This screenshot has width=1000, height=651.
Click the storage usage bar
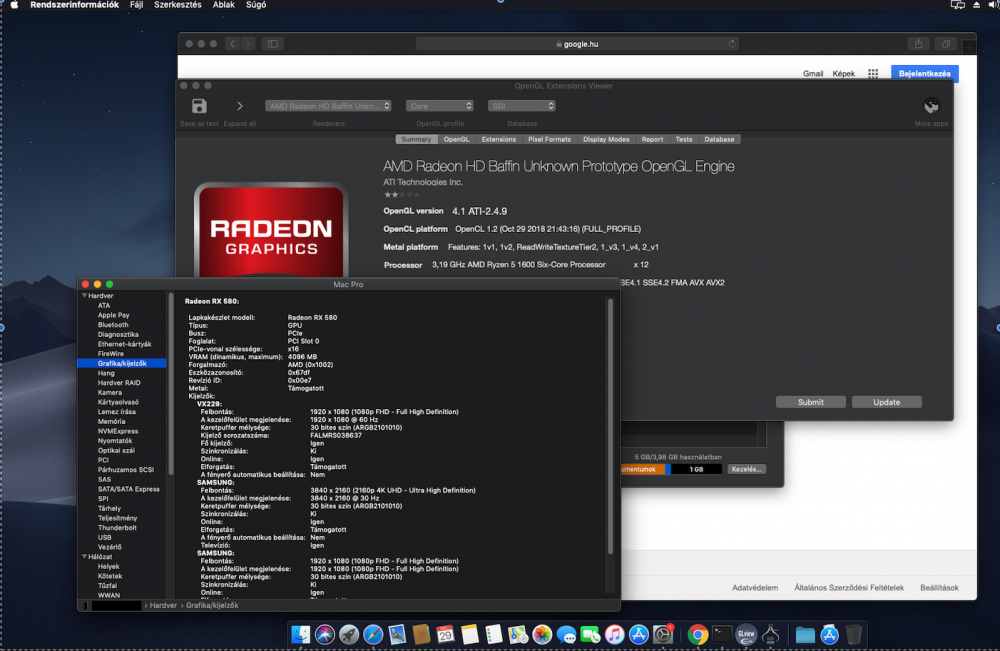(x=672, y=469)
